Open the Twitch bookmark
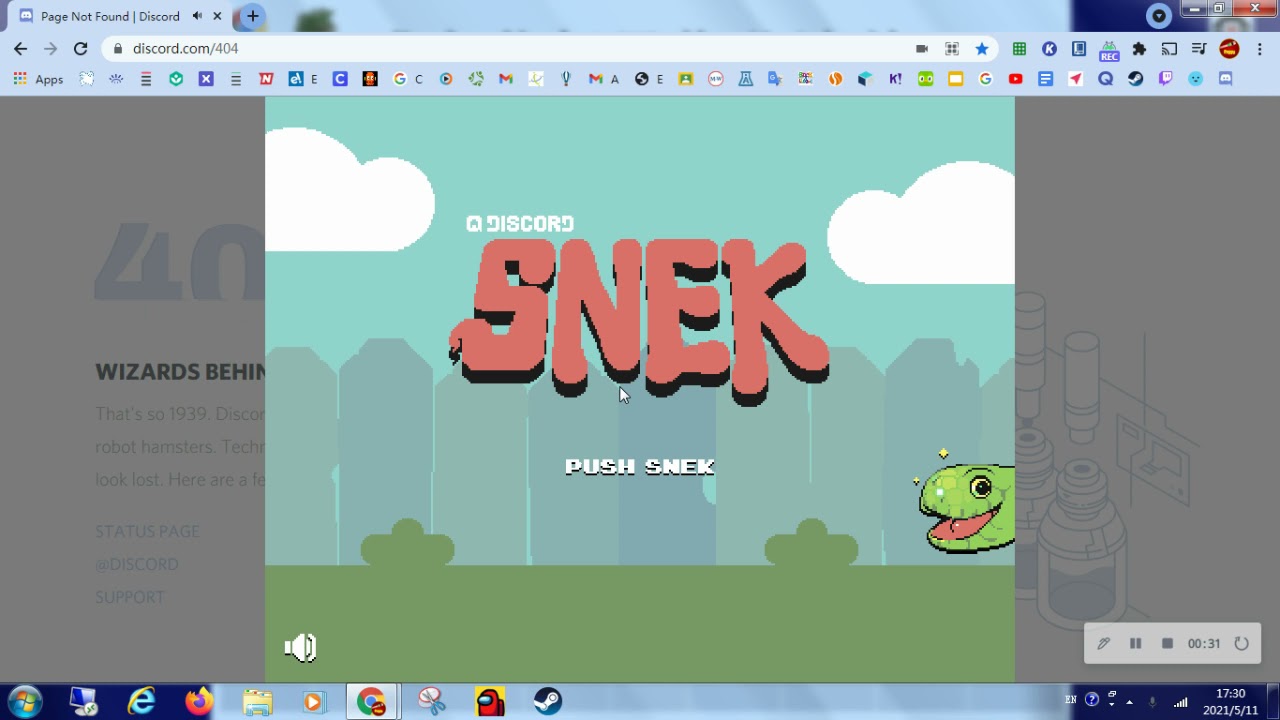Viewport: 1280px width, 720px height. (1165, 79)
